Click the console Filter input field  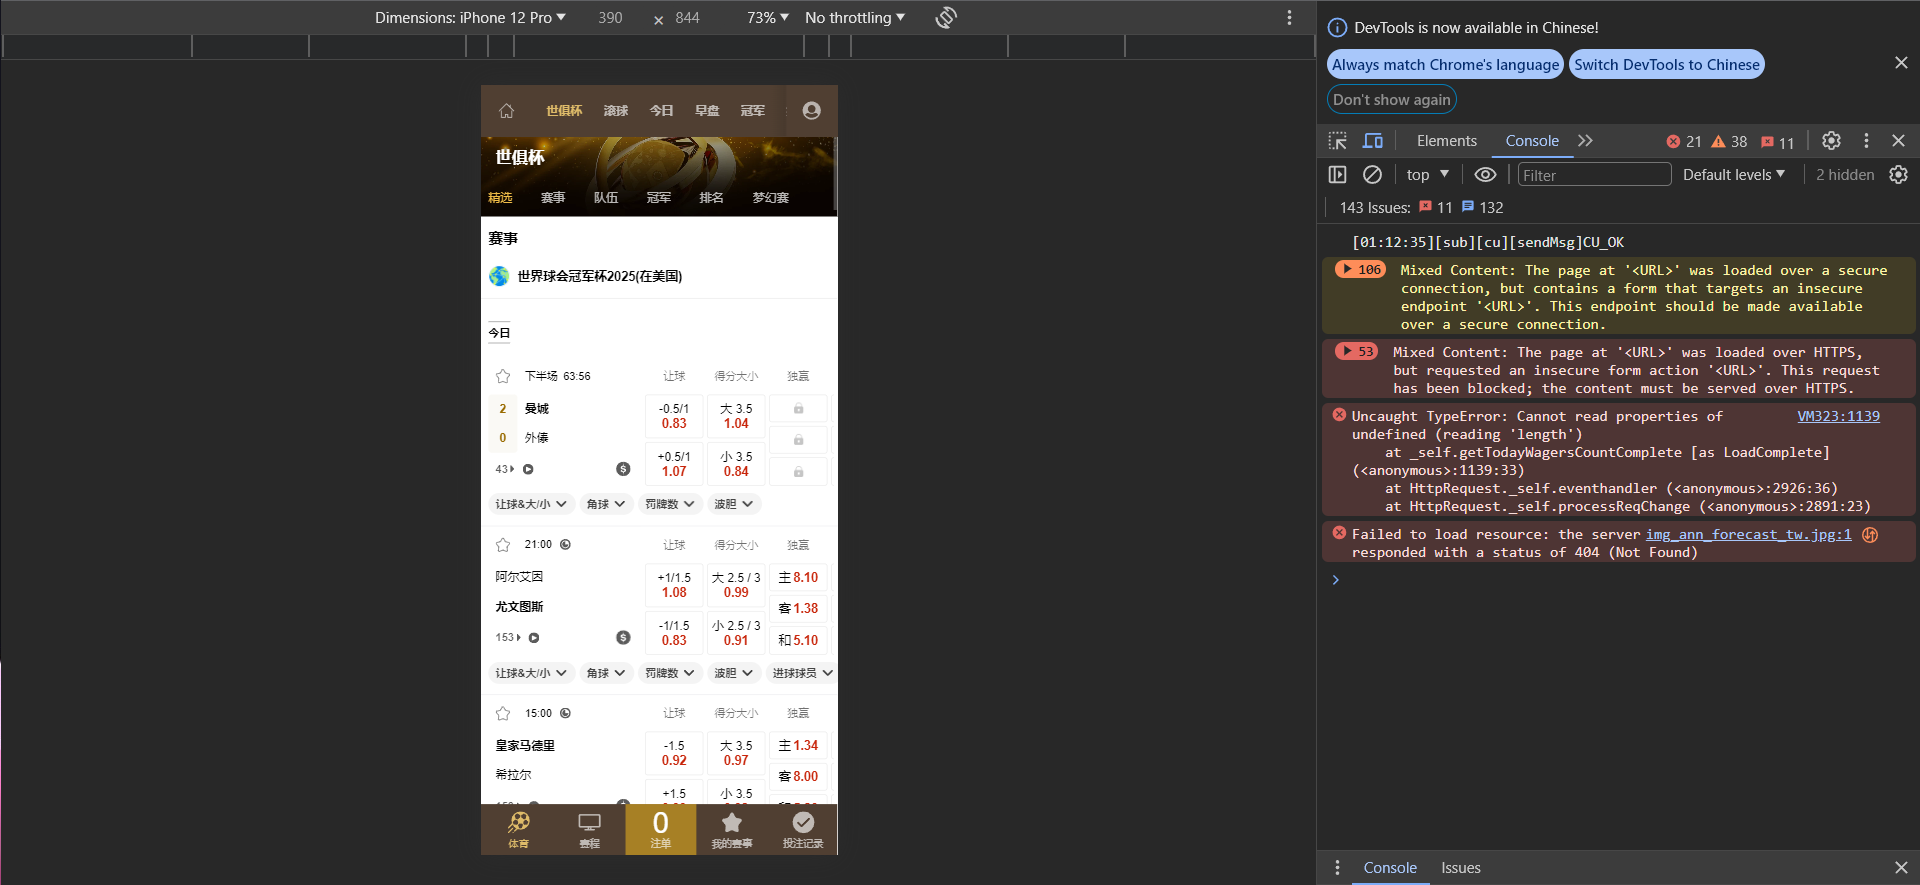click(1593, 175)
